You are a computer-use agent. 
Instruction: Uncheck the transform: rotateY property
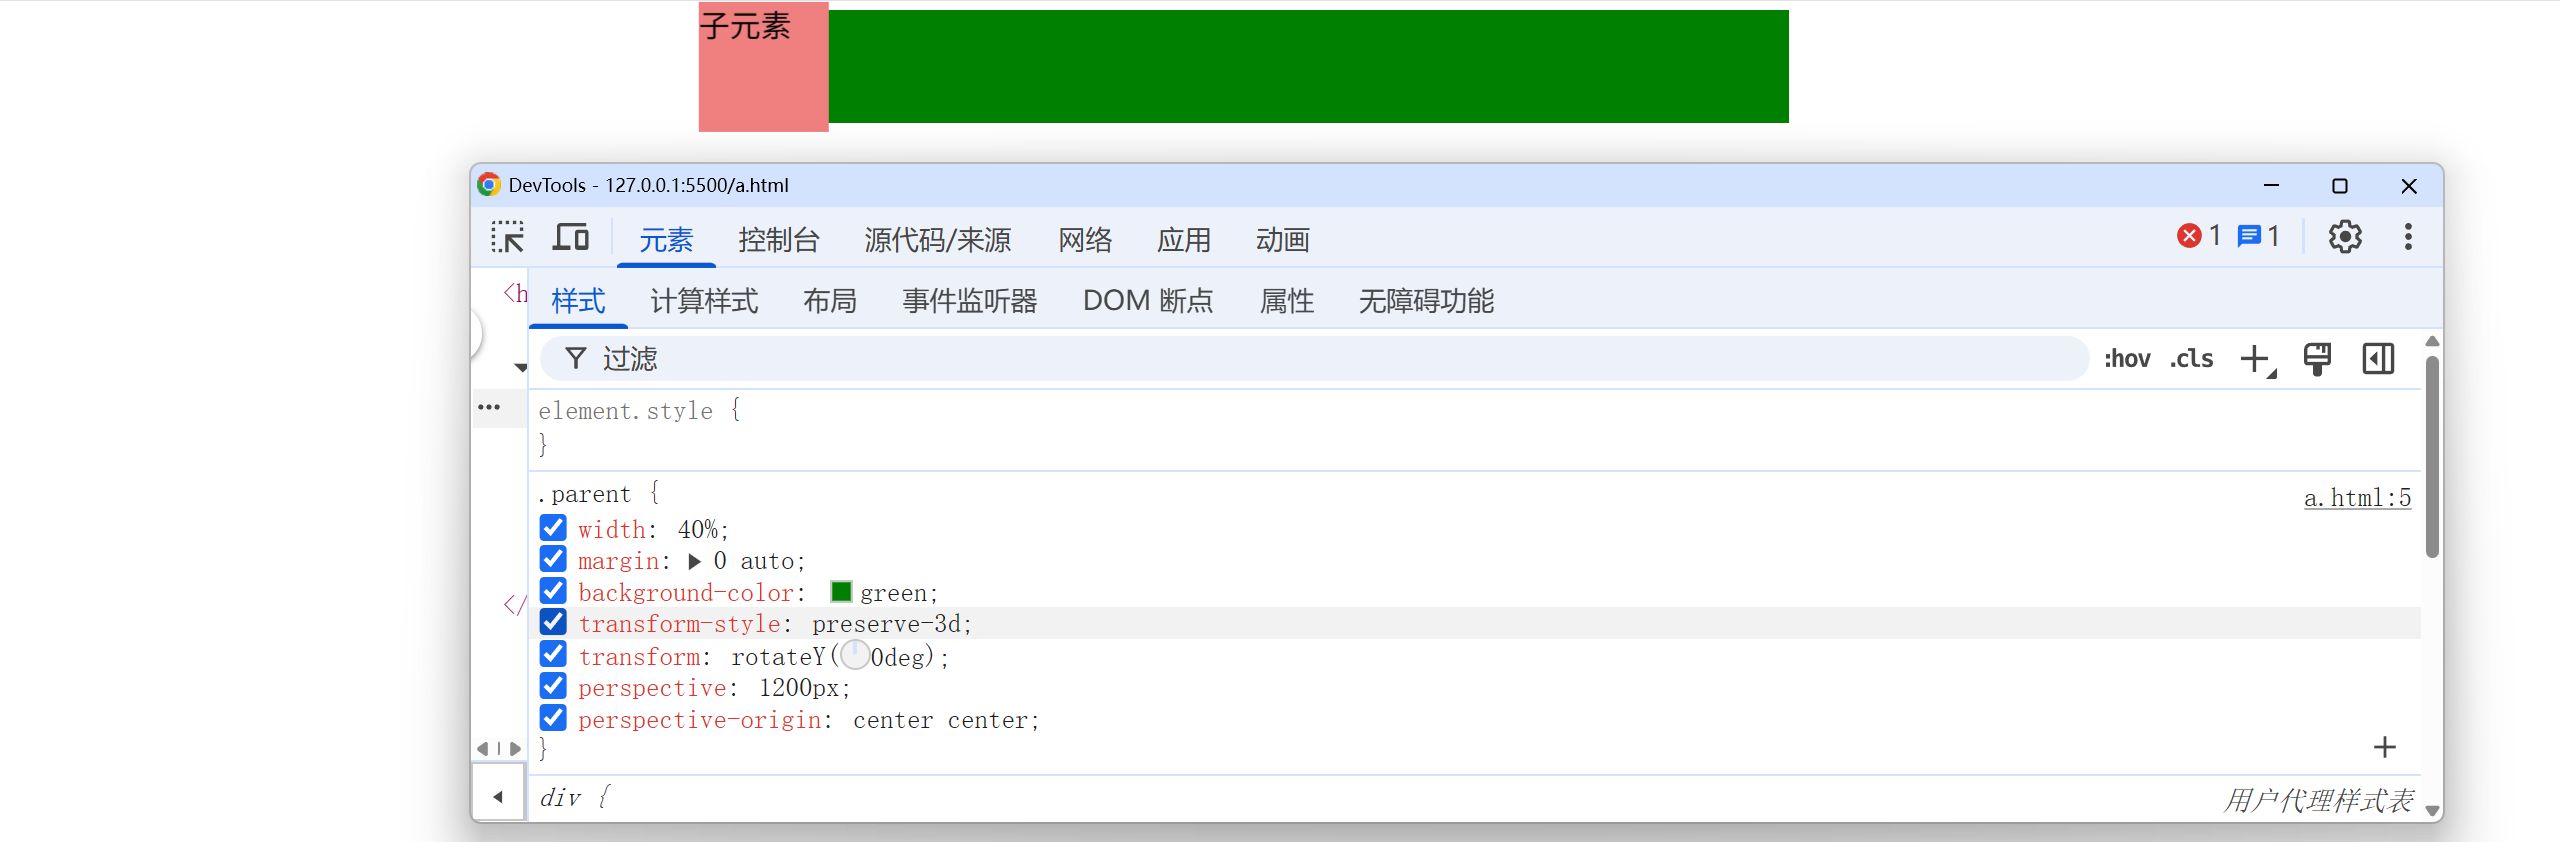coord(553,655)
